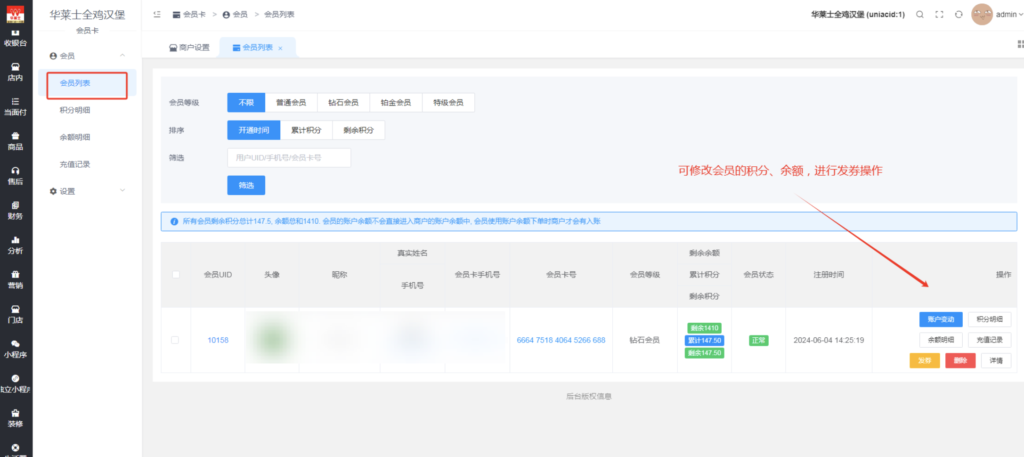Click the red 删除 button

(x=959, y=360)
